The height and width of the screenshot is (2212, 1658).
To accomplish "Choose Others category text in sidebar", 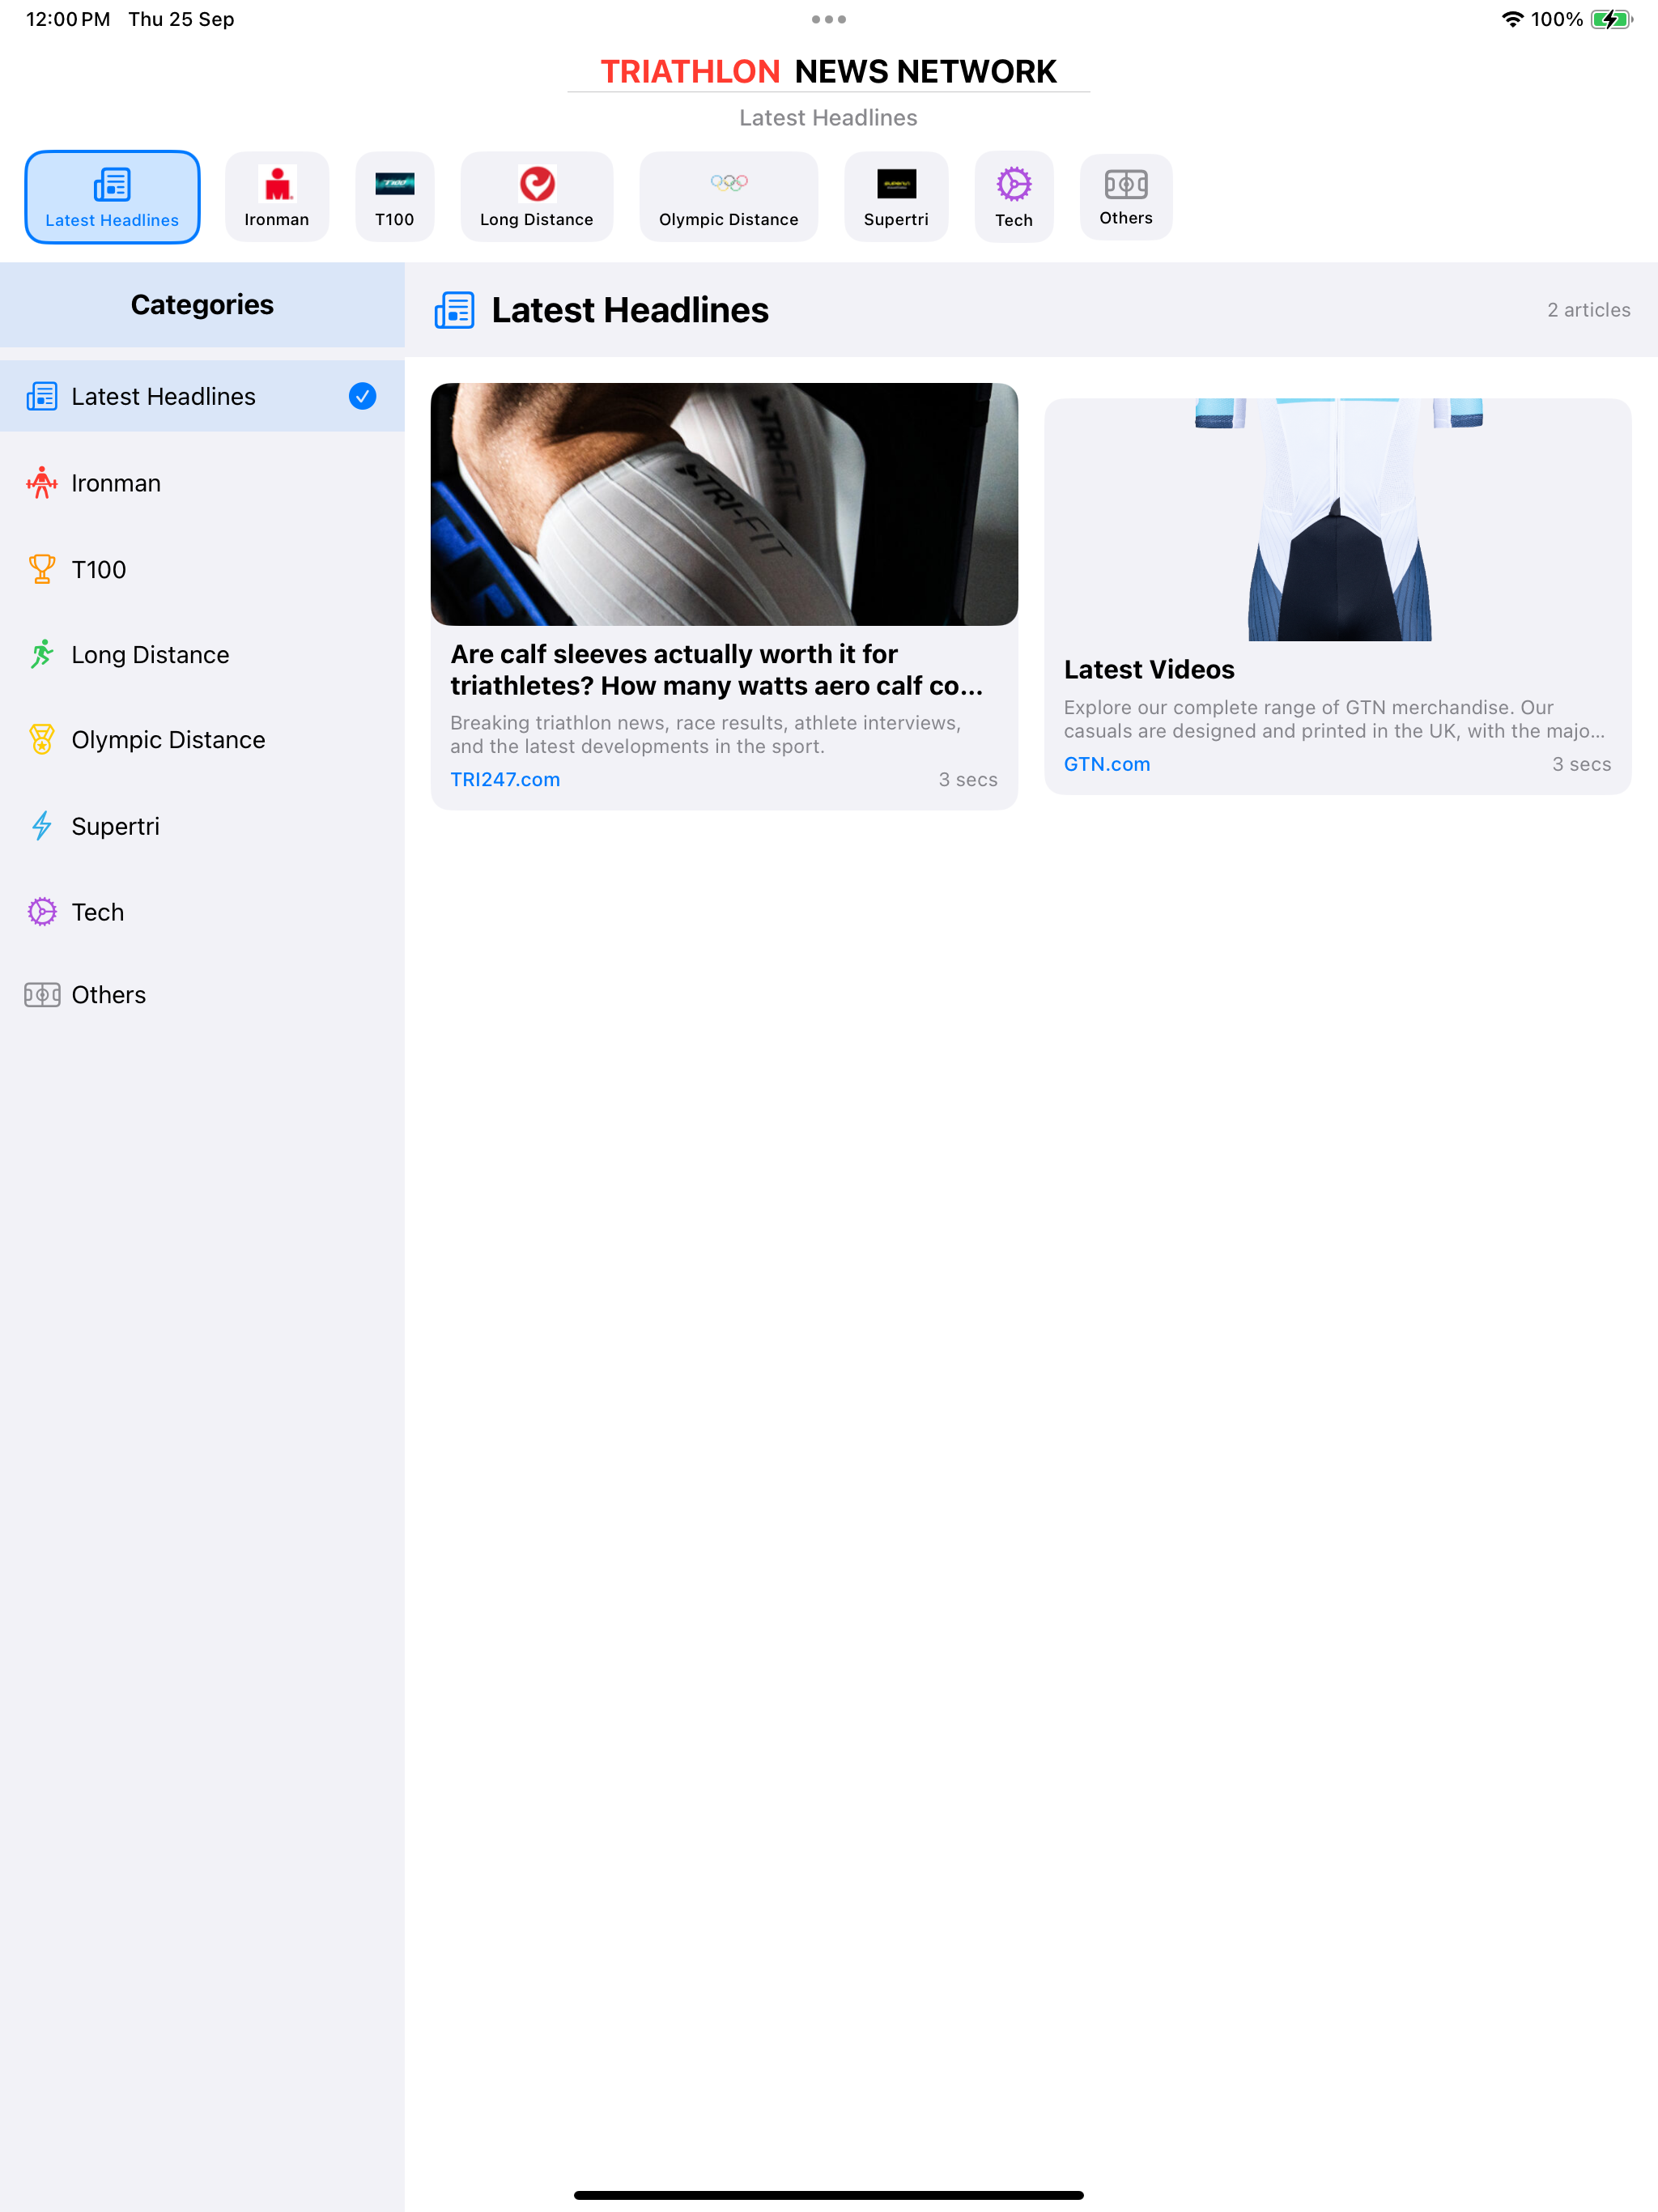I will 109,995.
